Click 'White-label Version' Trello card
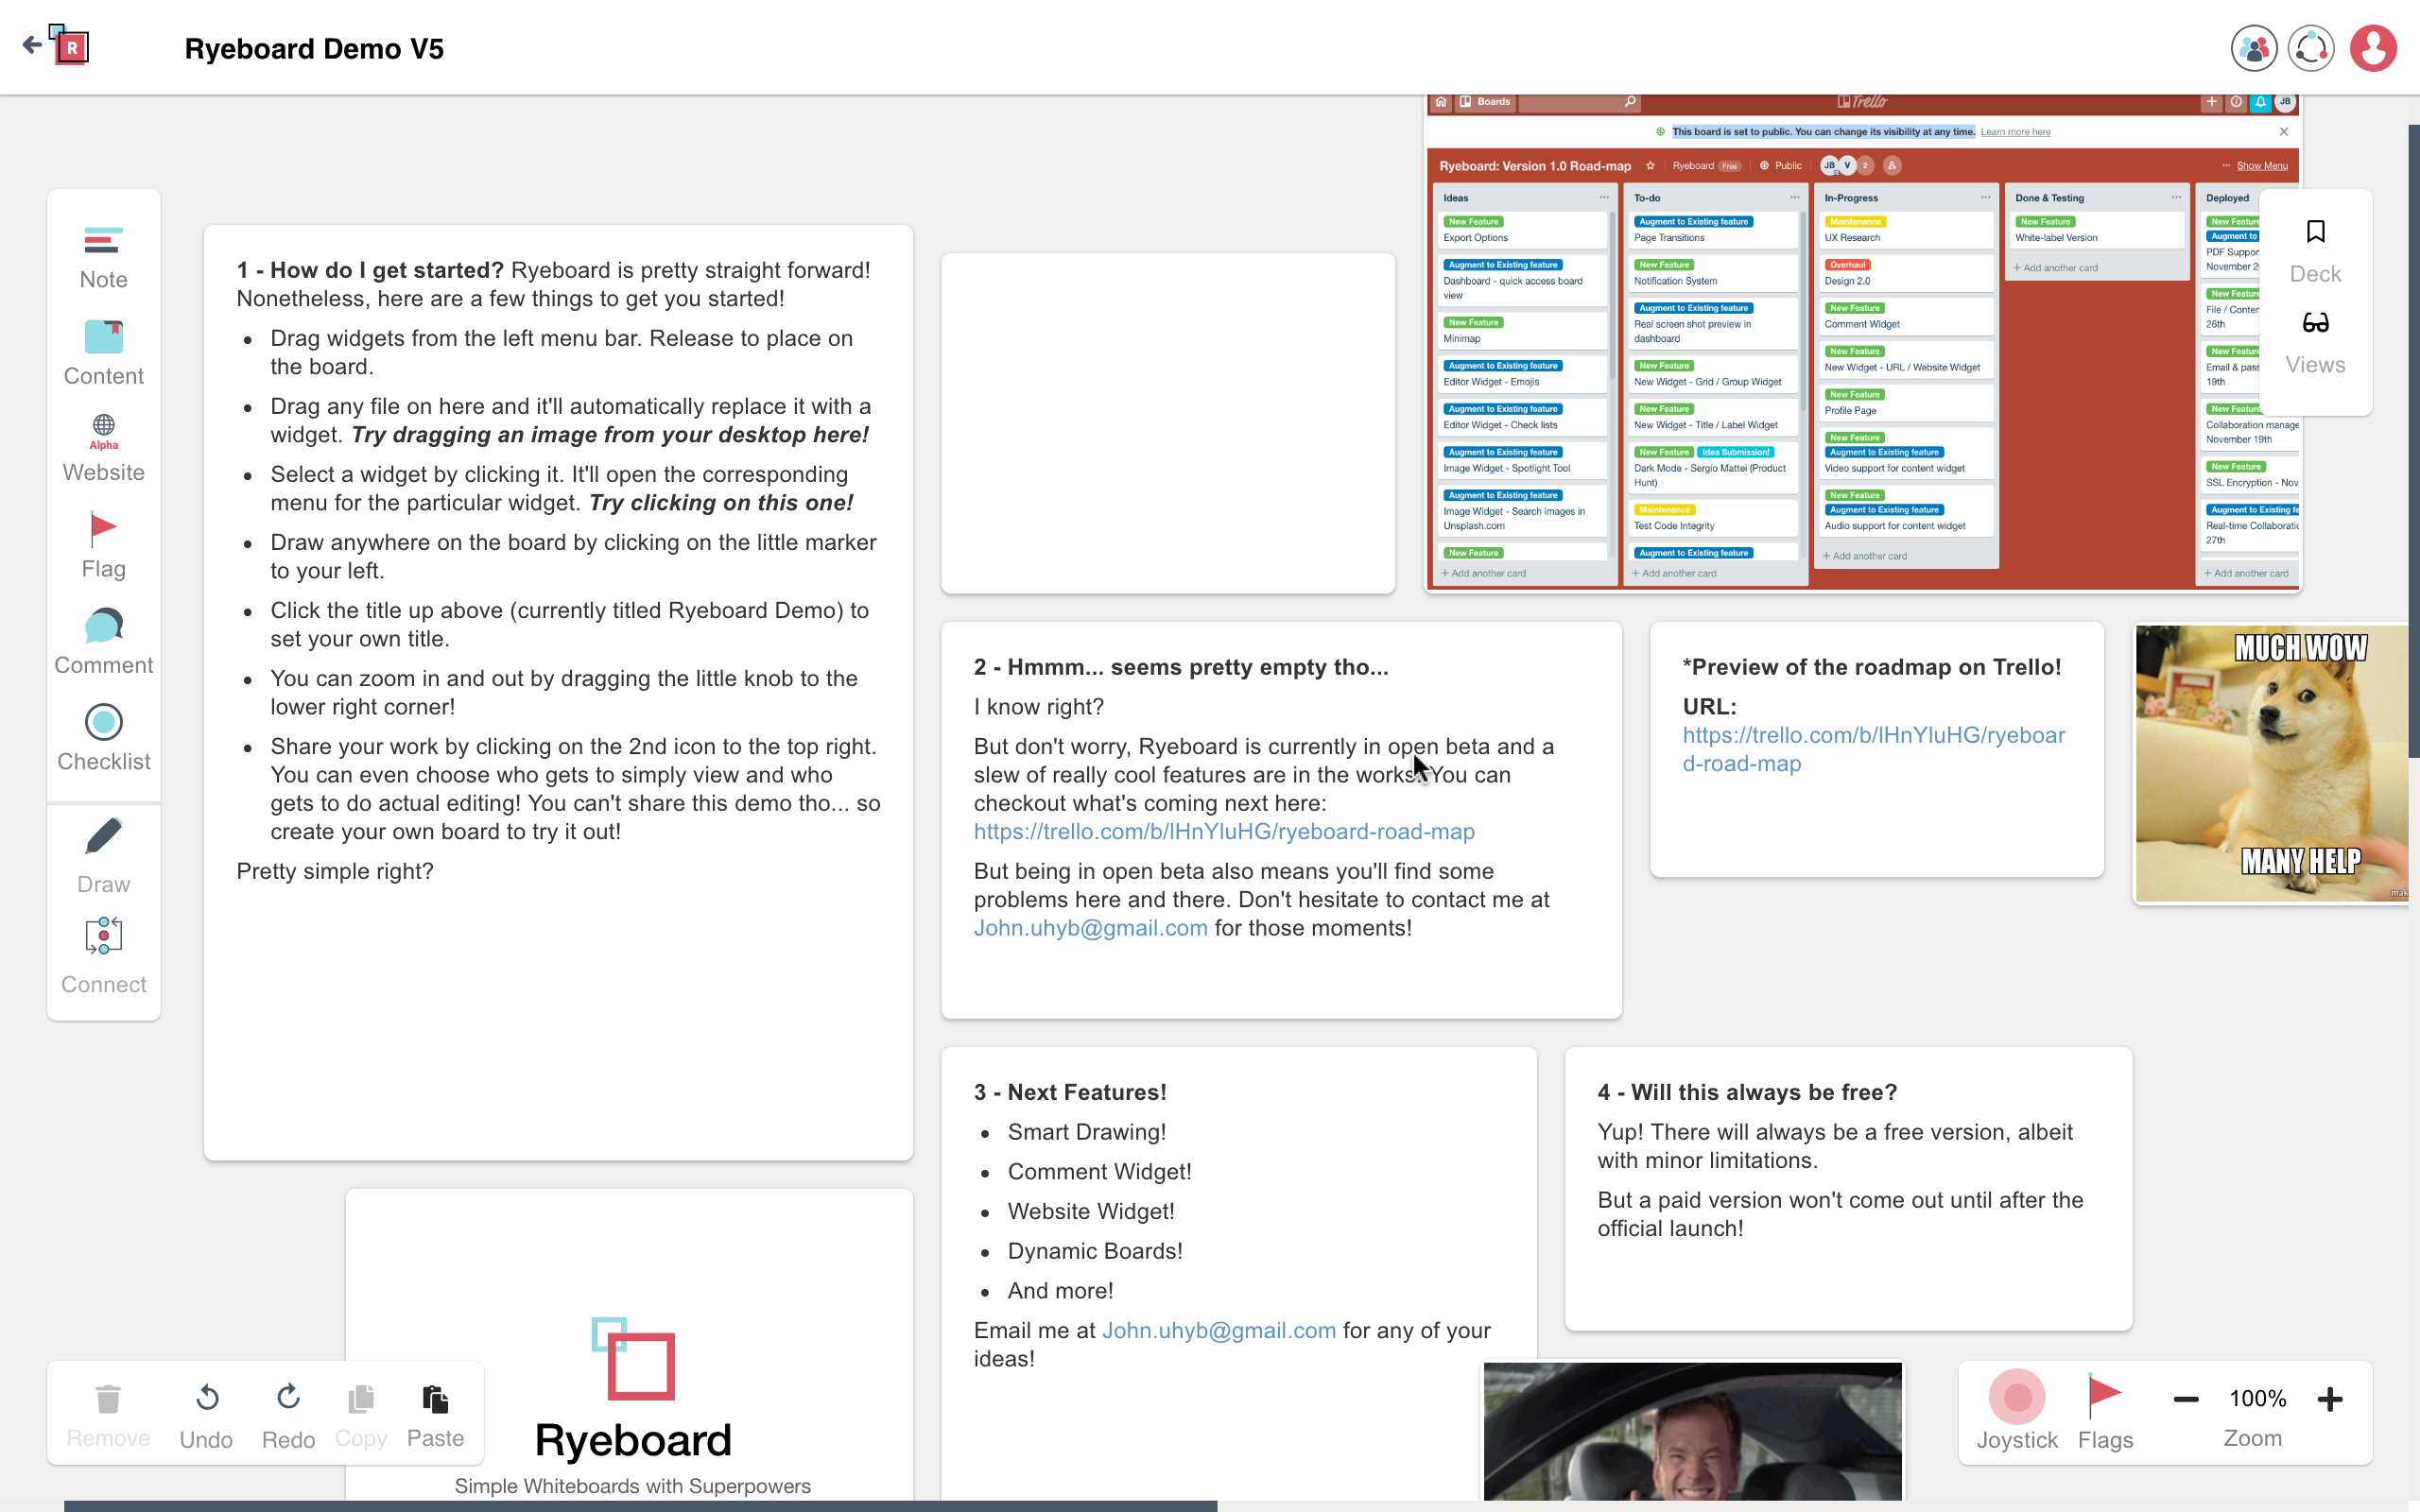2420x1512 pixels. click(x=2097, y=230)
